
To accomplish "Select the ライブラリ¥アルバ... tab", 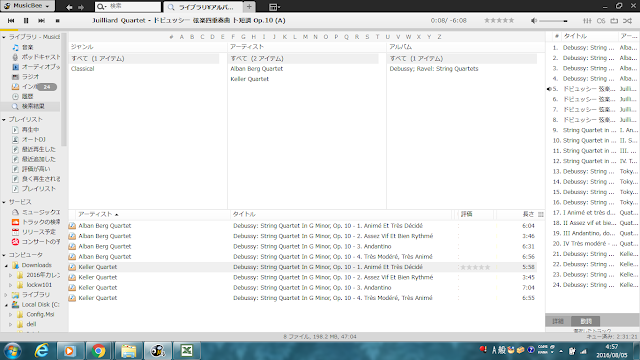I will coord(203,7).
